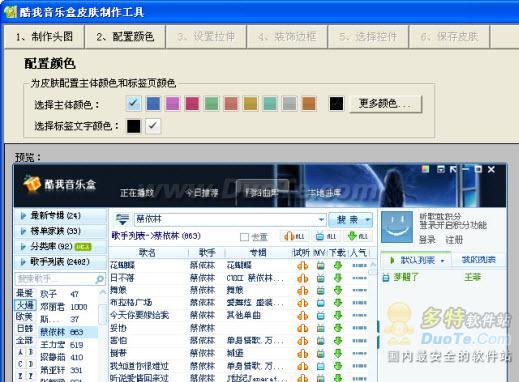Click the MV icon for 日不落 row

(320, 278)
